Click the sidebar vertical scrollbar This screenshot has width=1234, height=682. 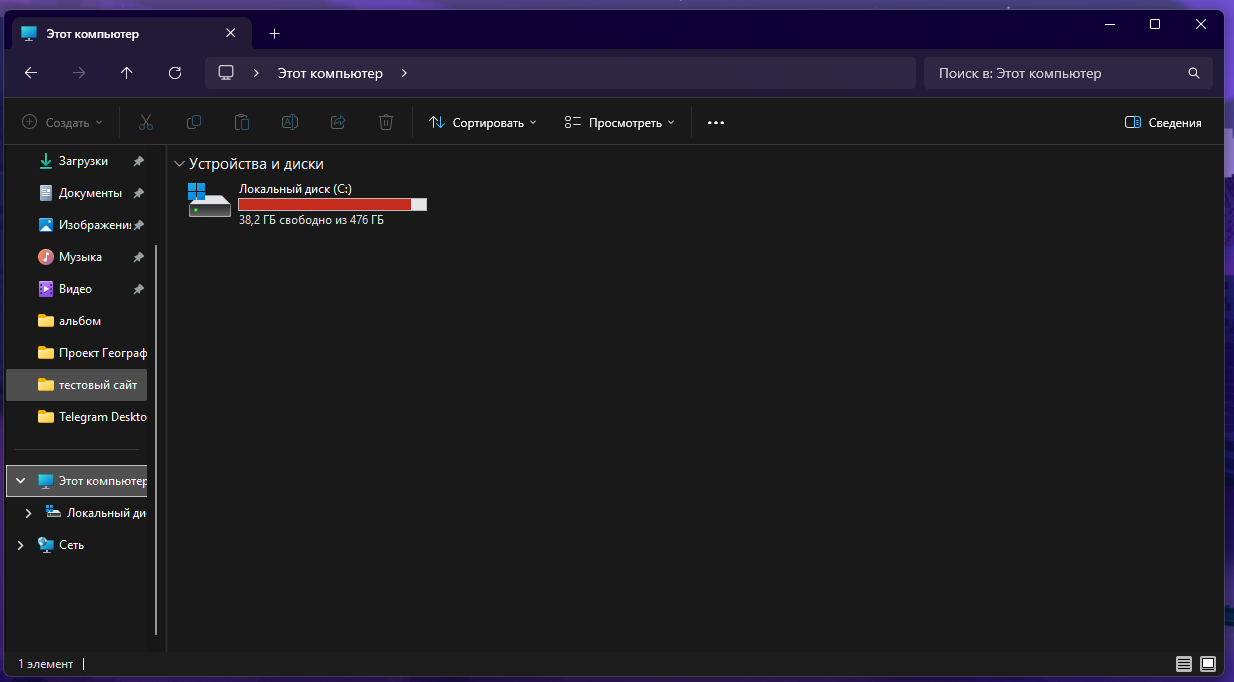point(155,440)
